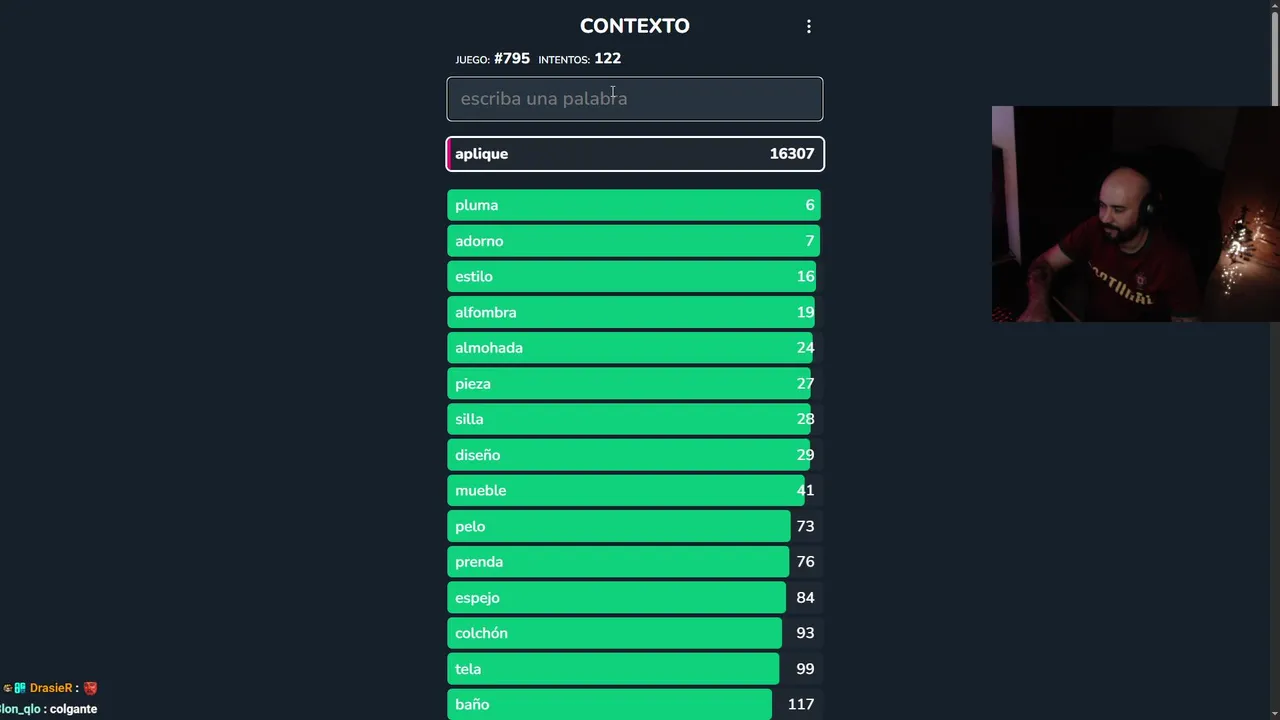Click the 'pluma' guess row
Screen dimensions: 1280x720
click(x=634, y=205)
